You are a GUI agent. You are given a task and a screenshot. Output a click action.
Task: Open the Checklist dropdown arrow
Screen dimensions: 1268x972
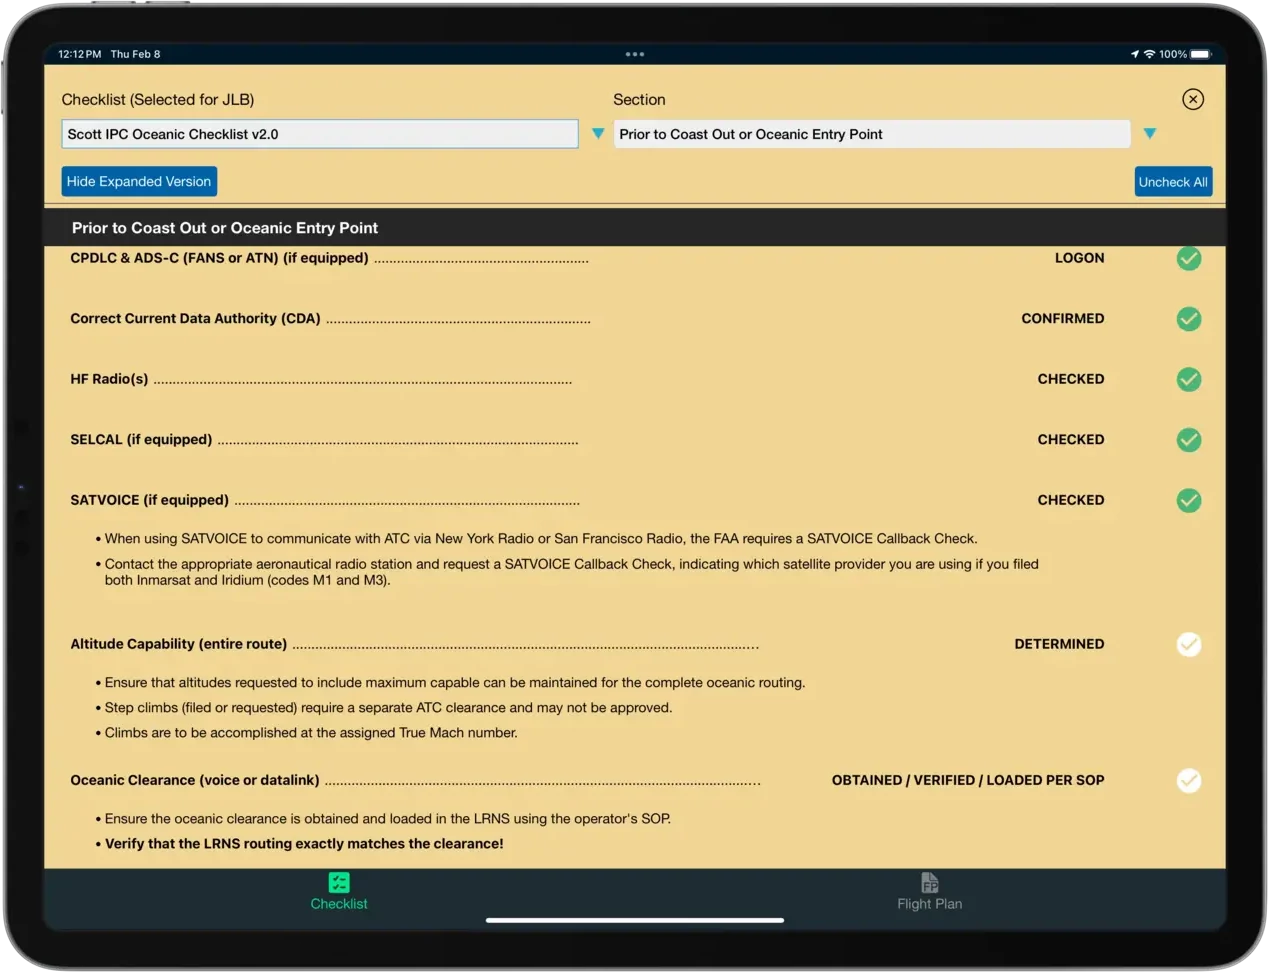click(x=598, y=134)
